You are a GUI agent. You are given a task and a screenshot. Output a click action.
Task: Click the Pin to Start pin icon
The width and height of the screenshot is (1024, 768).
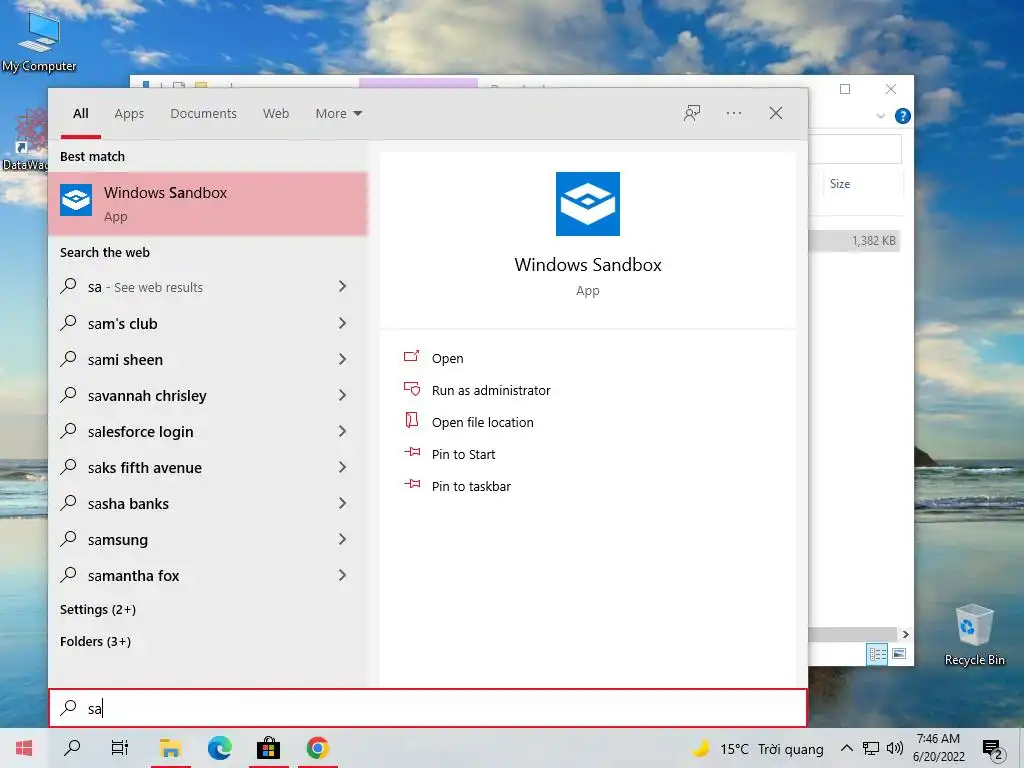pyautogui.click(x=412, y=452)
